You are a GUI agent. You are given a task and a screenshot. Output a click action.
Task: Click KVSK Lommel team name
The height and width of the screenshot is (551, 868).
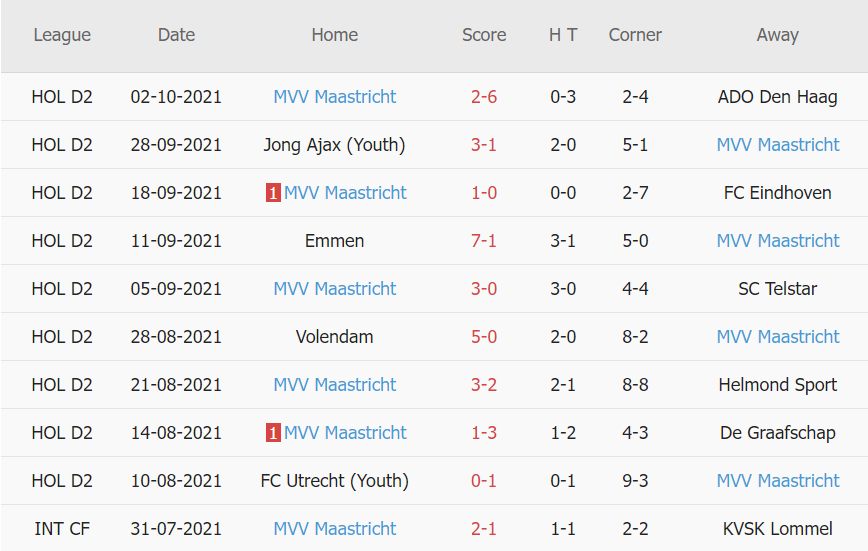[777, 529]
